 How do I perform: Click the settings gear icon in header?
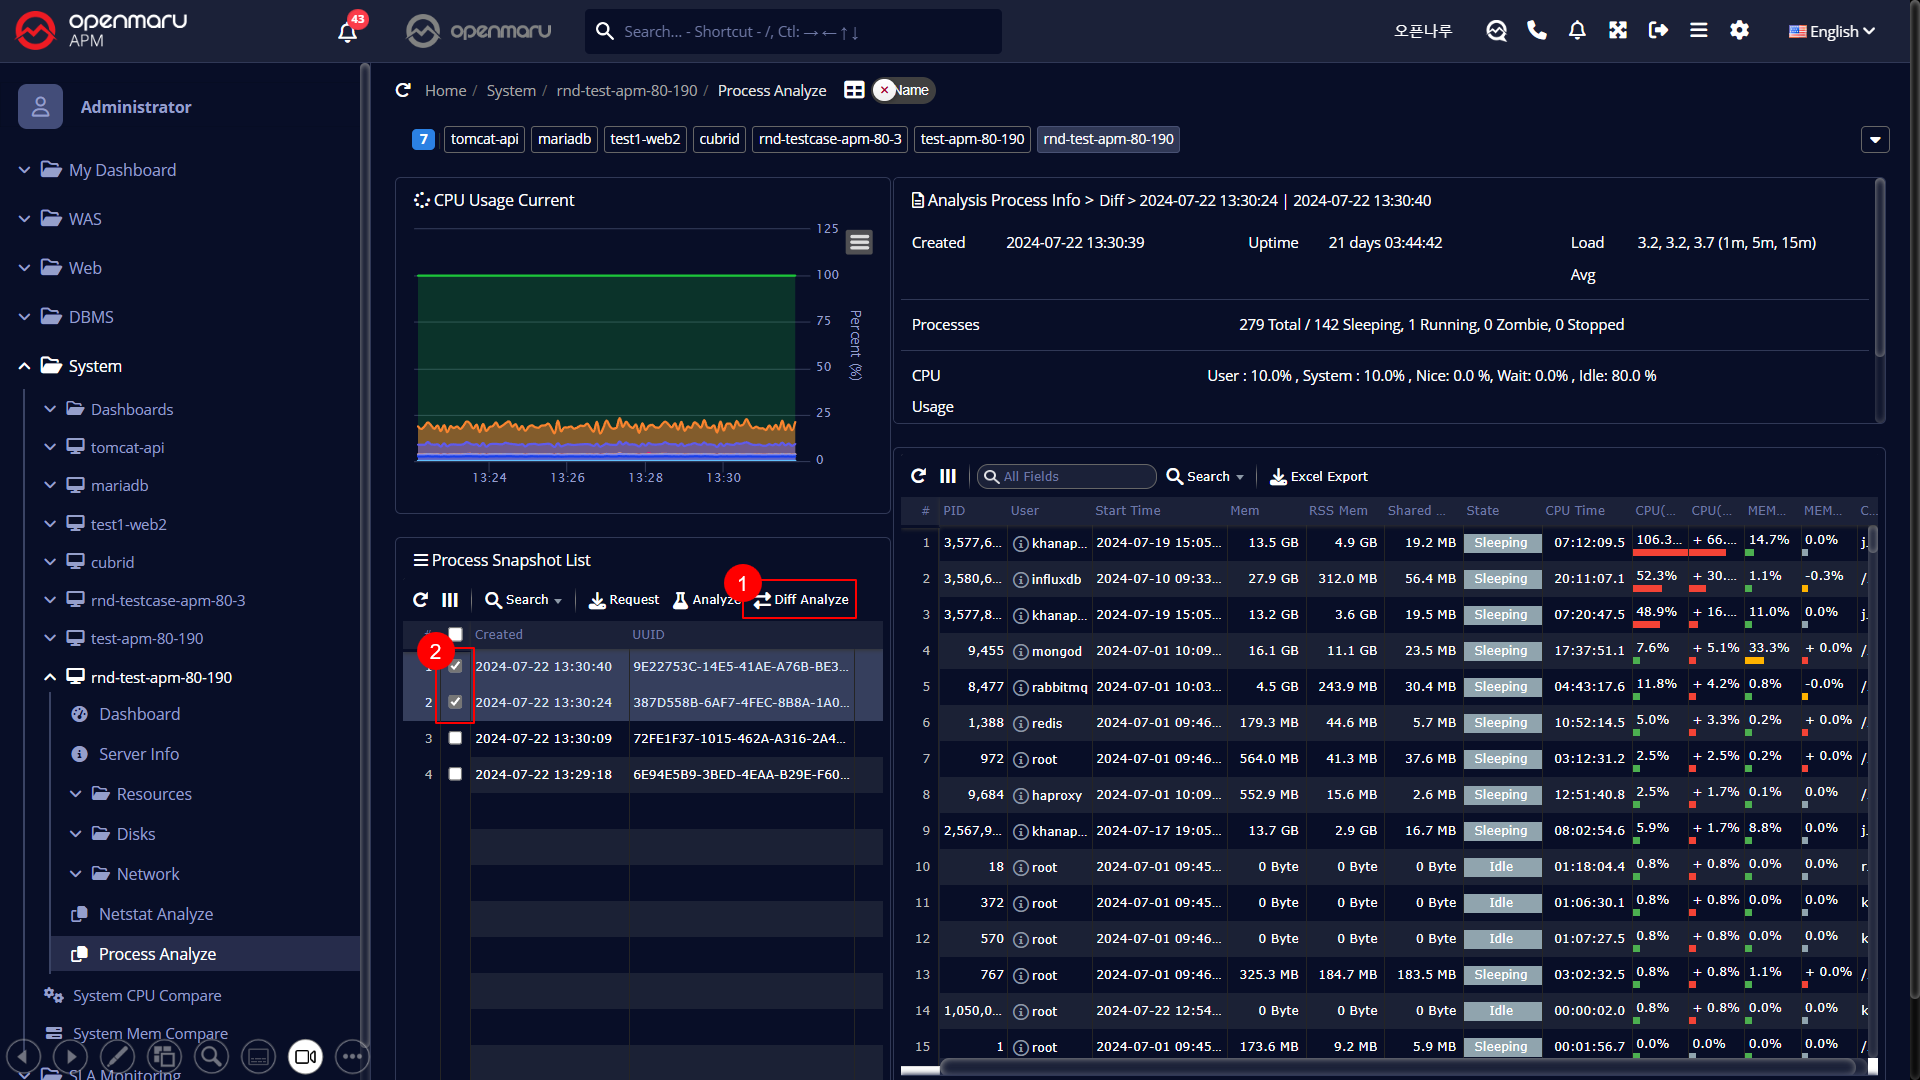pos(1739,31)
